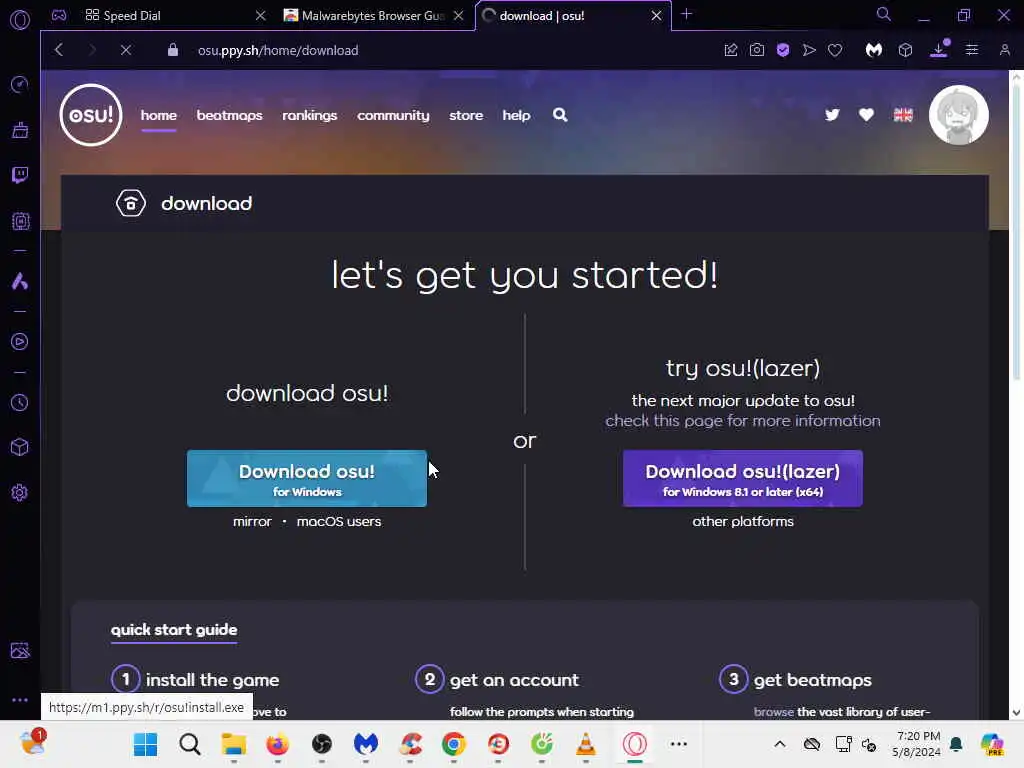The width and height of the screenshot is (1024, 768).
Task: Open VLC media player from taskbar
Action: click(x=586, y=744)
